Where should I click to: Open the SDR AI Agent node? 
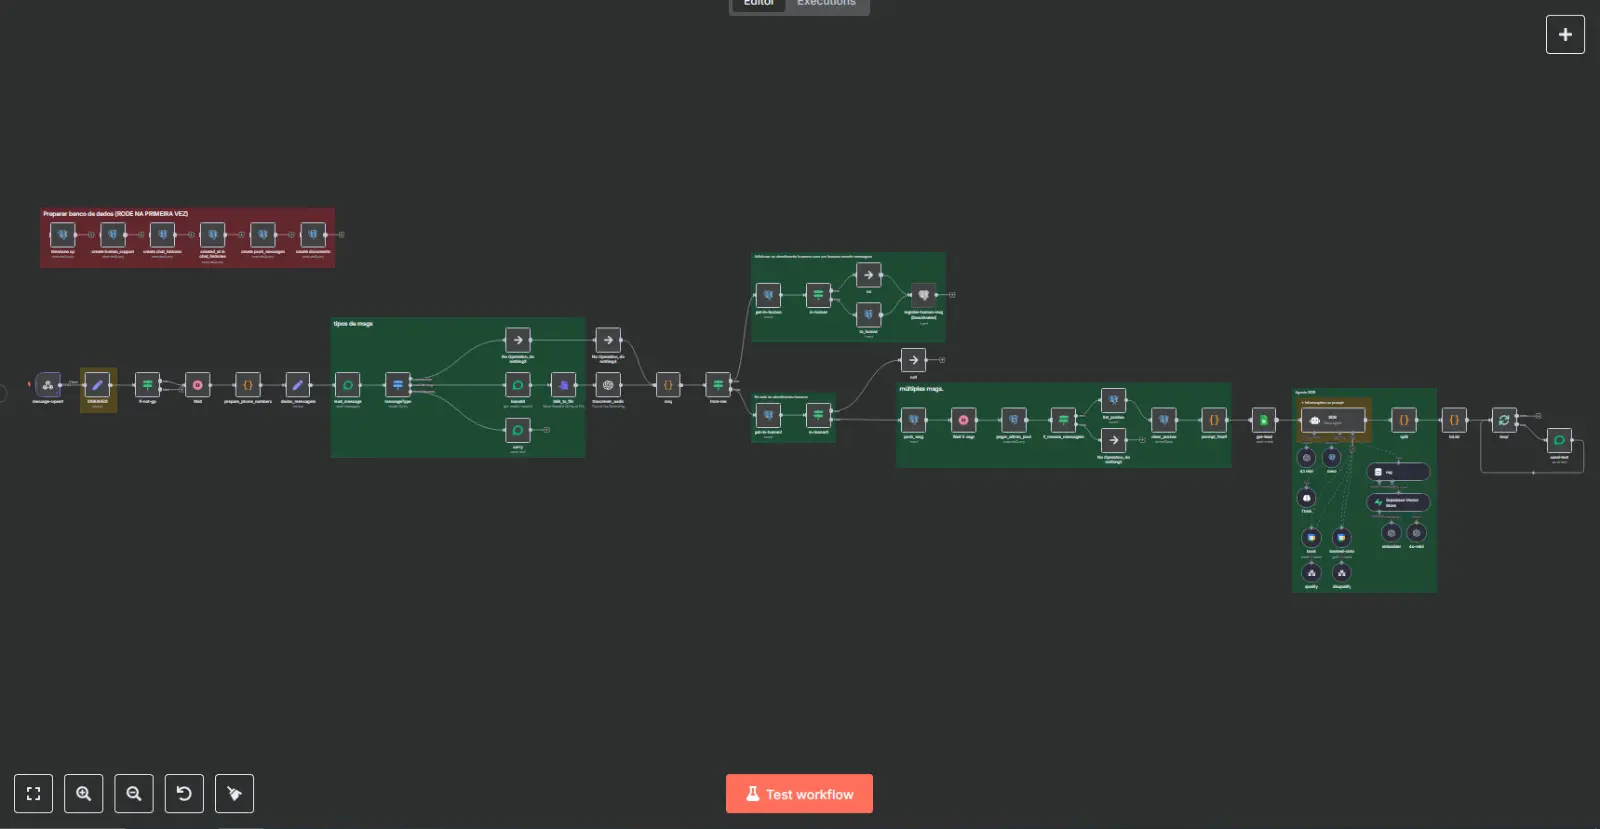1333,420
